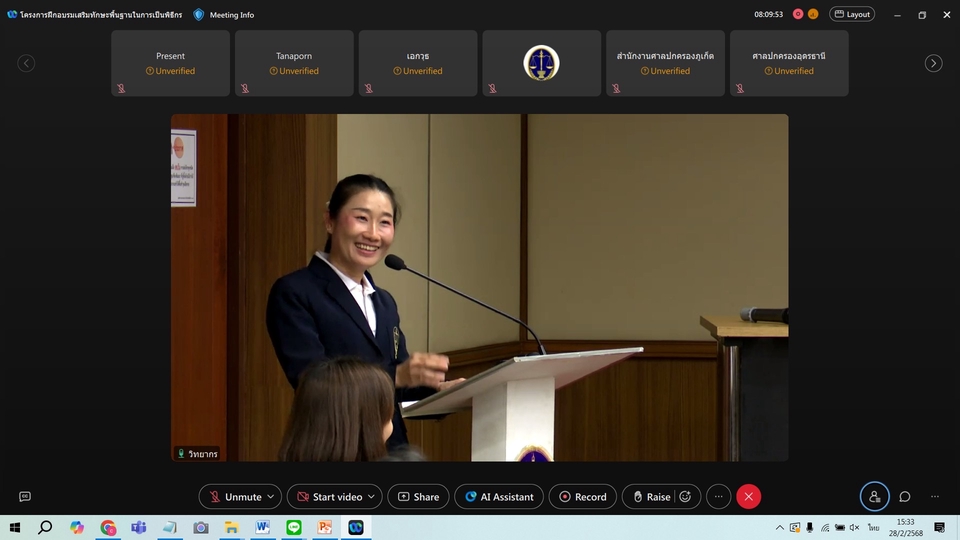Expand the audio options arrow beside Unmute
The height and width of the screenshot is (540, 960).
271,496
